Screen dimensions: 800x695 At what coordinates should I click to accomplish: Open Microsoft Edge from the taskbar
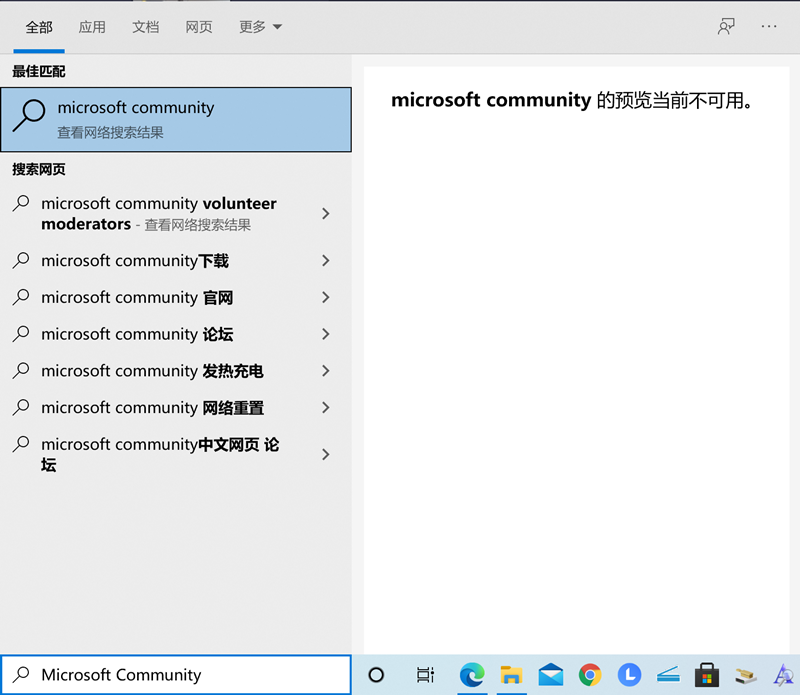(x=471, y=676)
